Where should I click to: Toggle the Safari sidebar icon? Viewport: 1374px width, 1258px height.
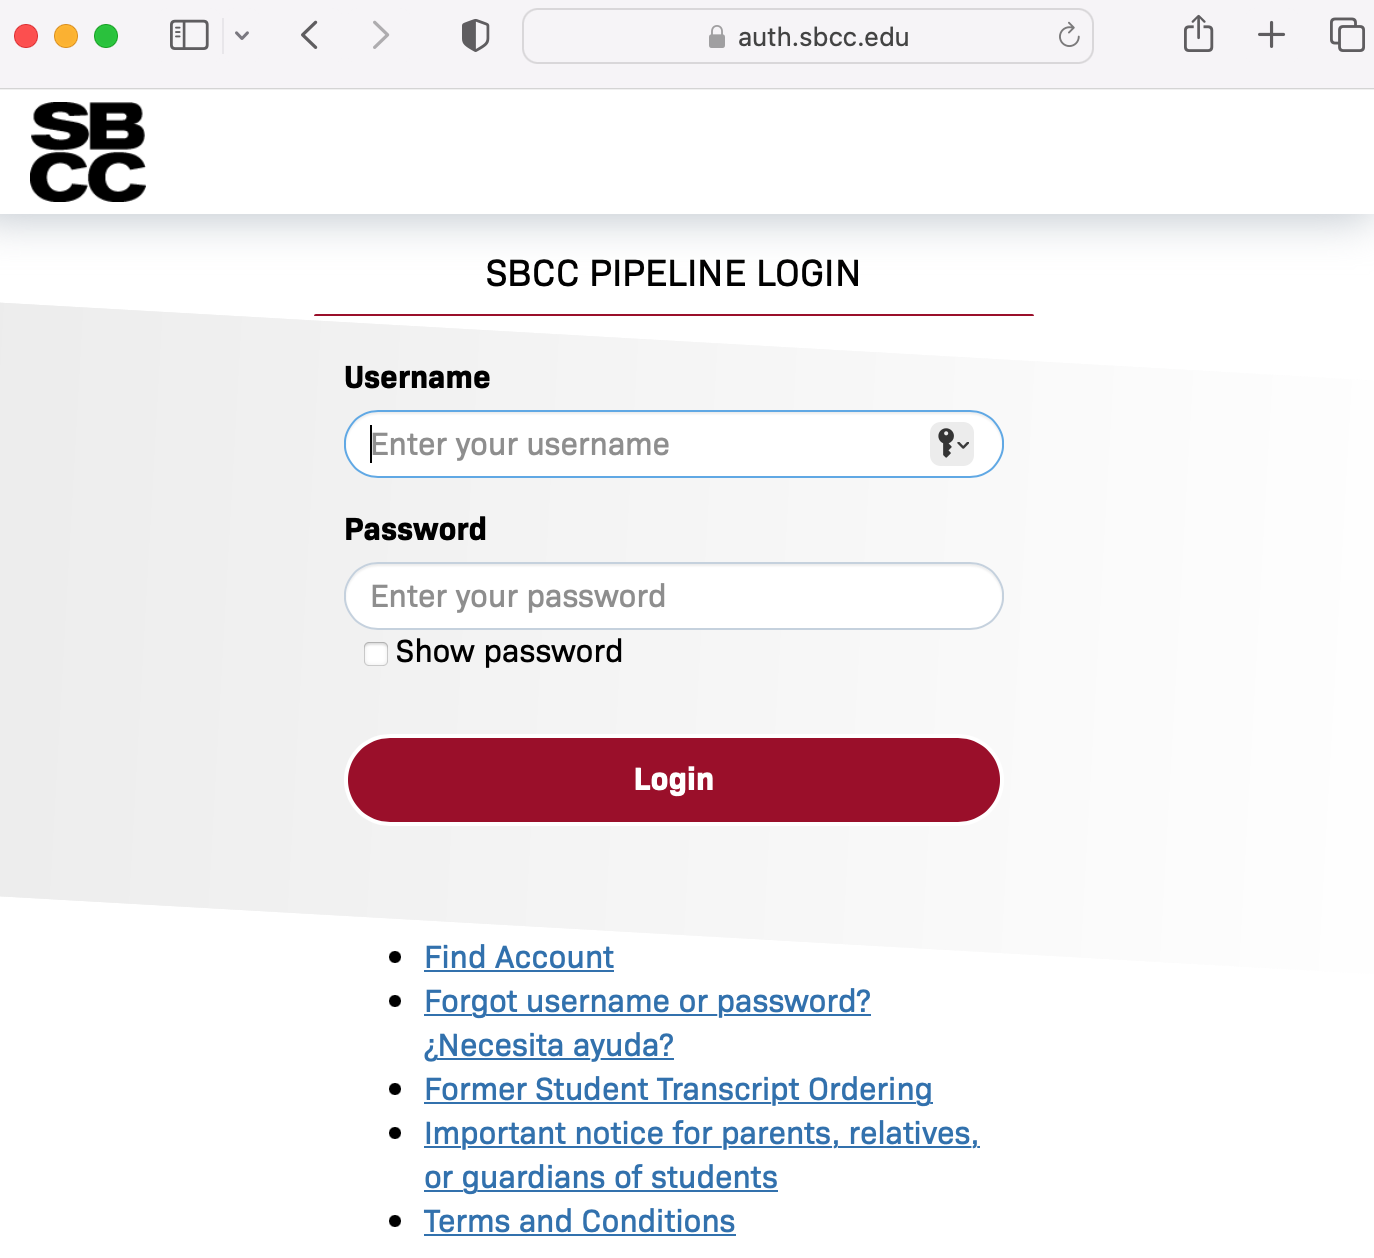(189, 34)
